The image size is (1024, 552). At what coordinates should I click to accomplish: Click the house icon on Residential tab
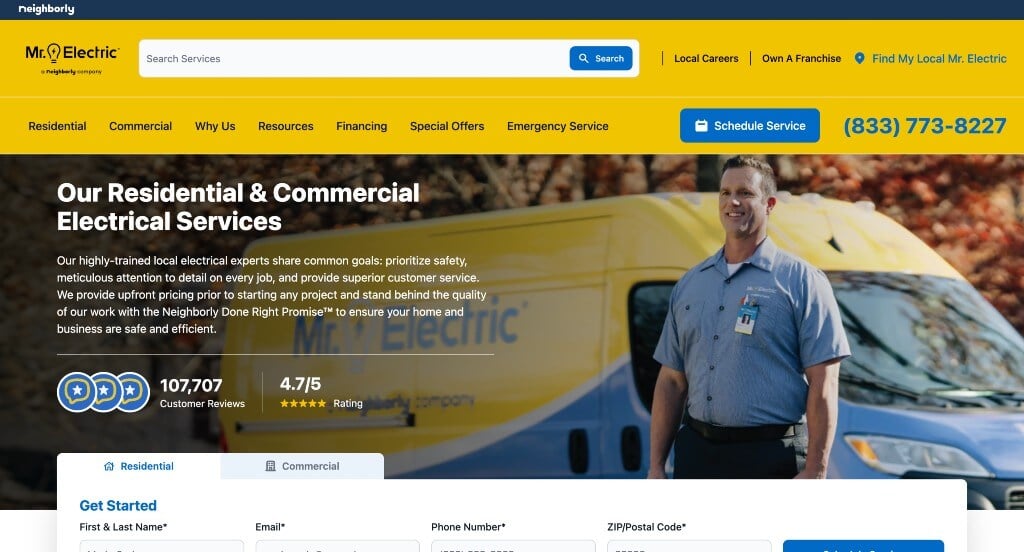[109, 466]
